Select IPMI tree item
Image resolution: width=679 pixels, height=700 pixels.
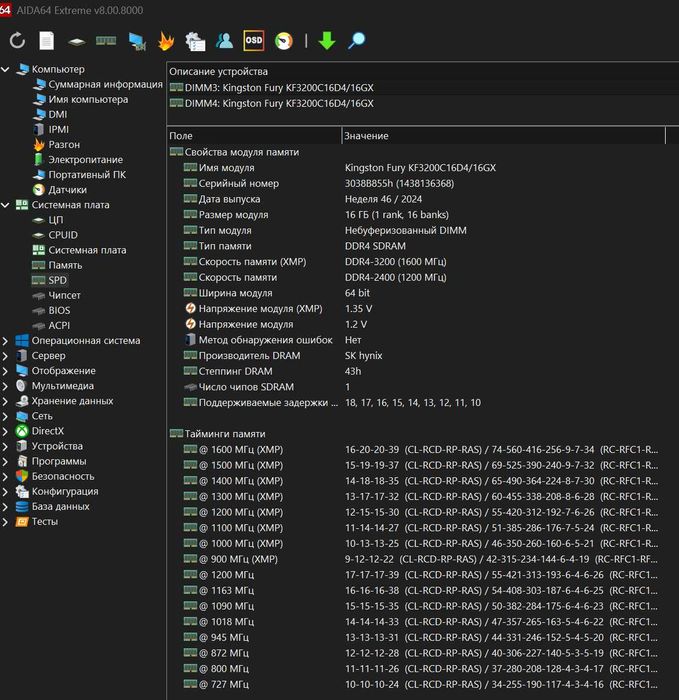(x=51, y=129)
